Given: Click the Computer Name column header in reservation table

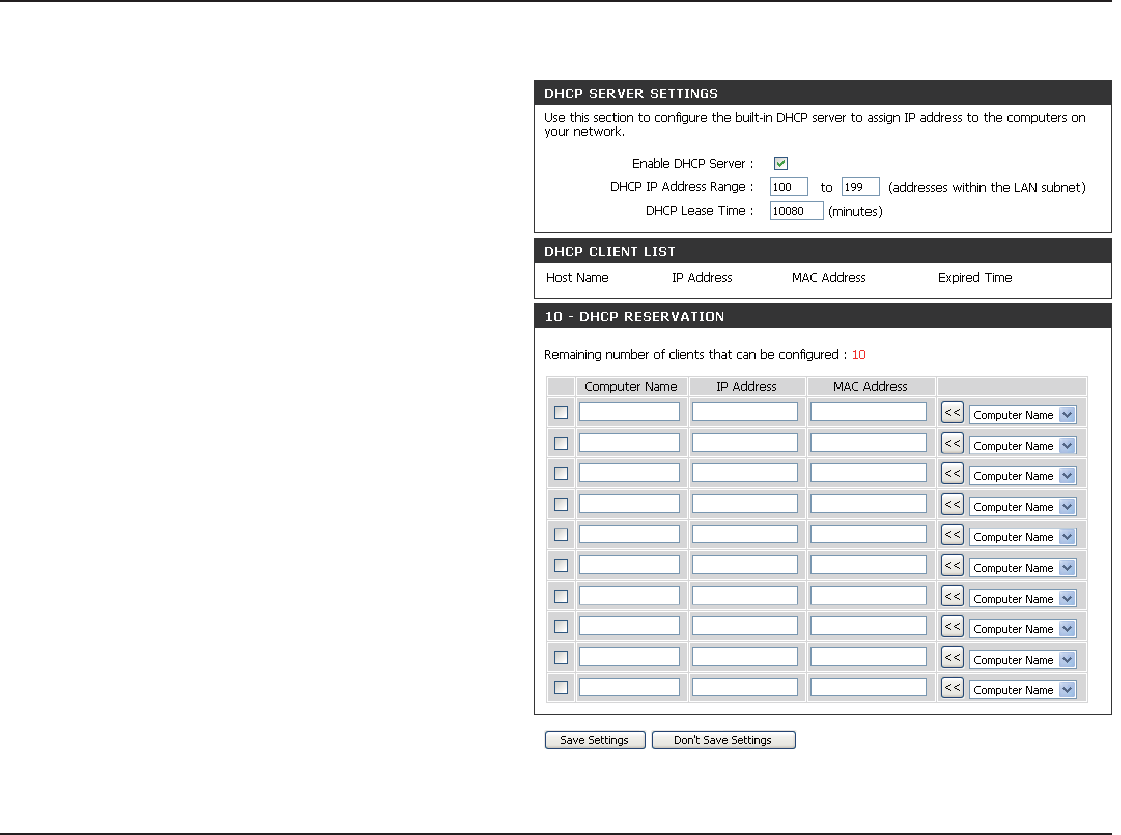Looking at the screenshot, I should (631, 387).
